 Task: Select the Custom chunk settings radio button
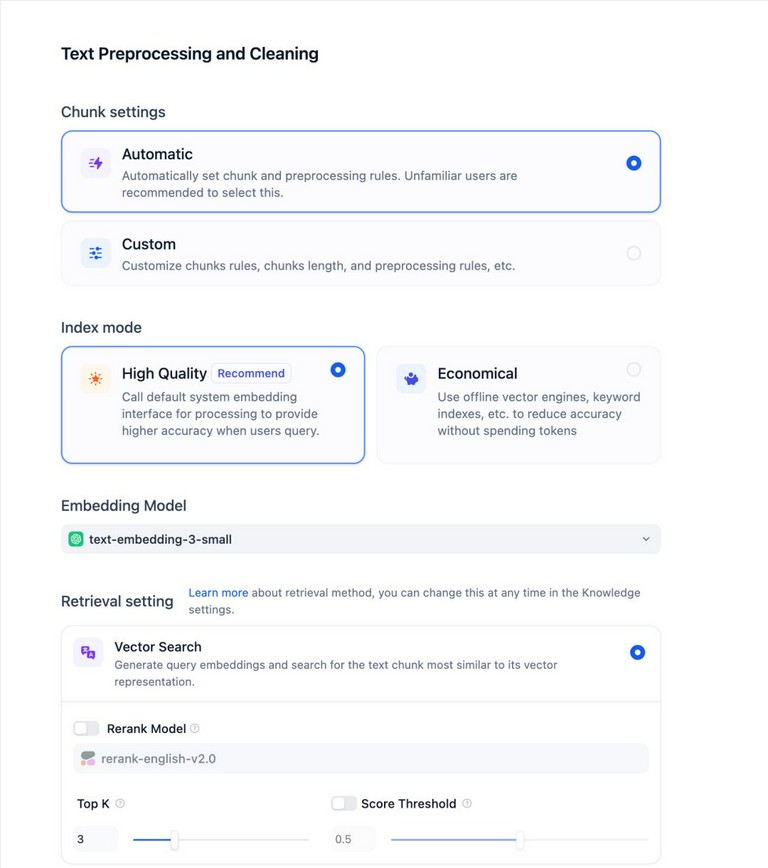pos(633,253)
